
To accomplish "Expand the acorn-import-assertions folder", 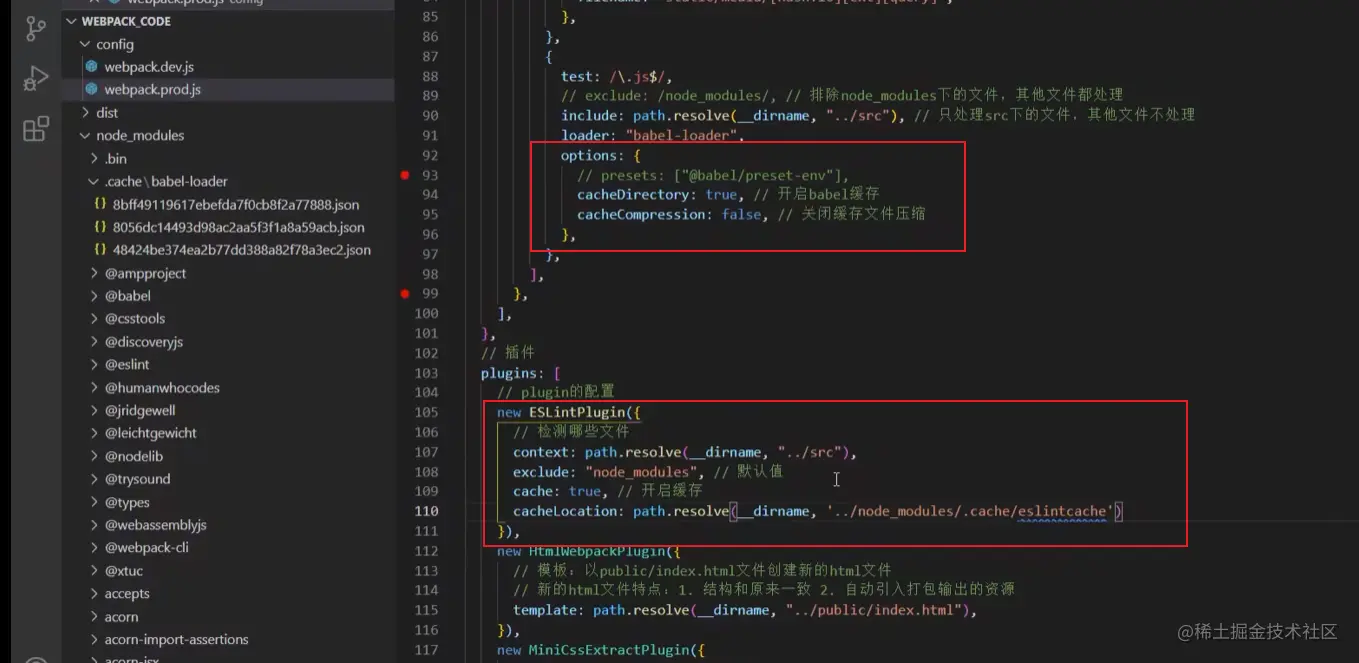I will [176, 640].
